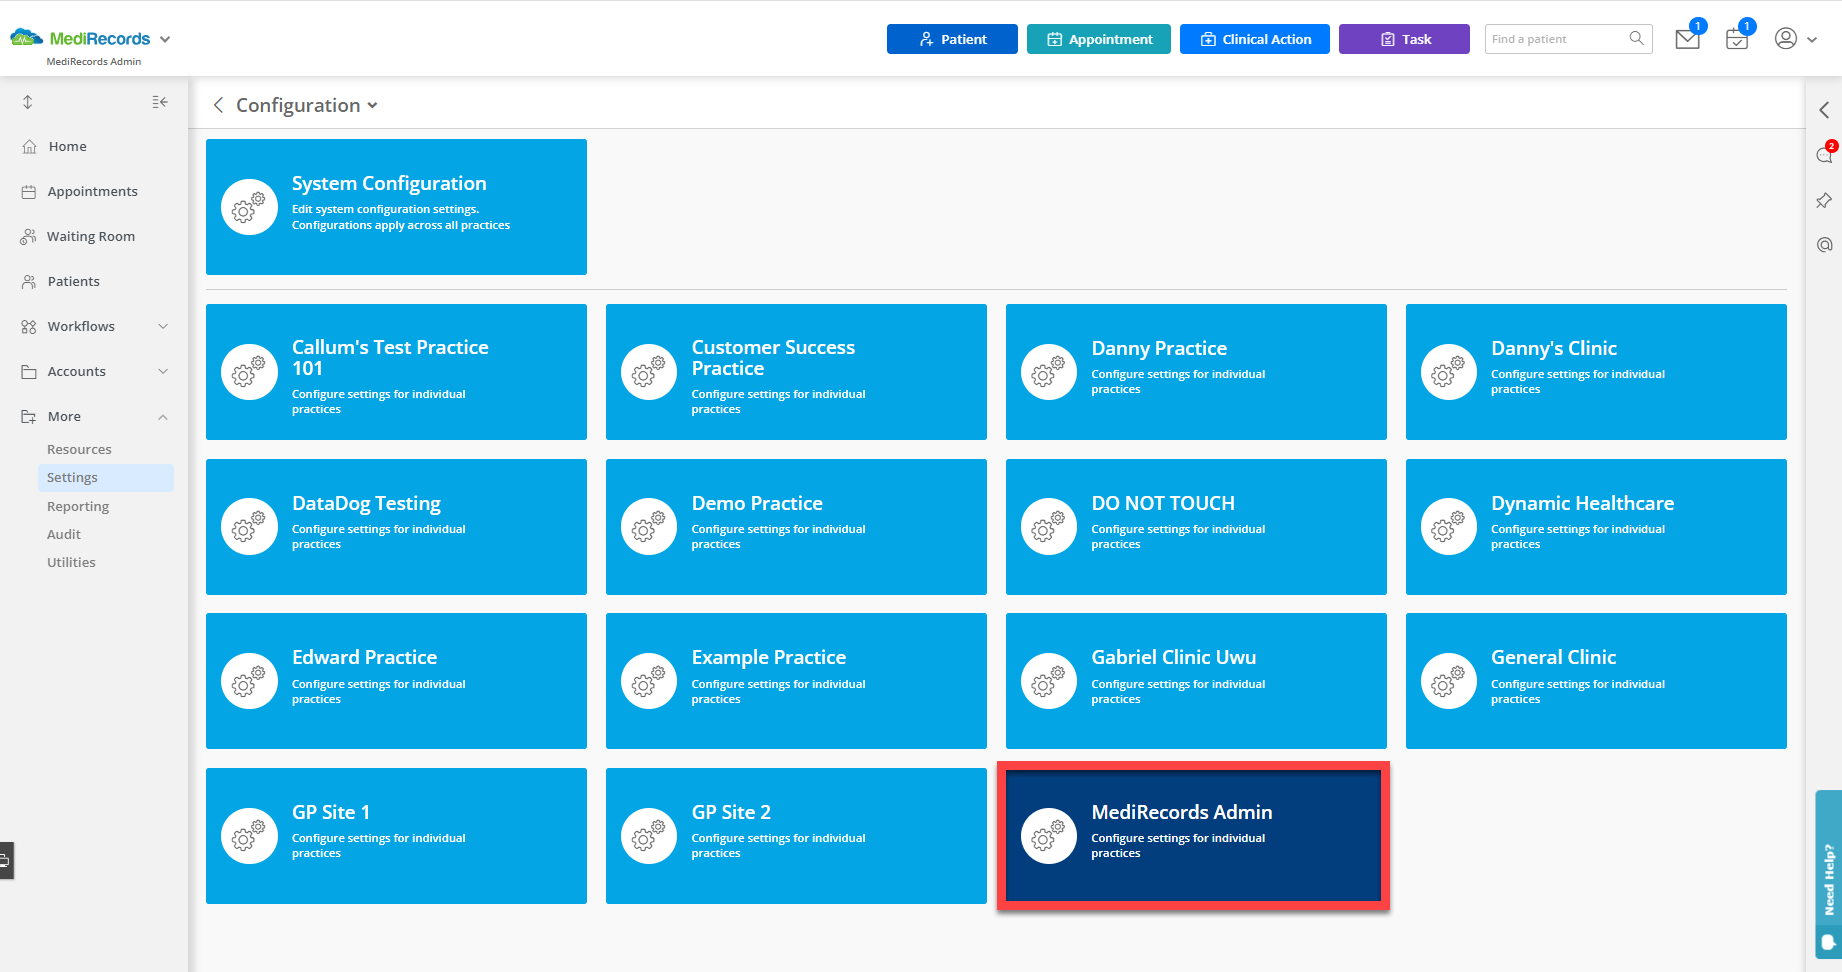Screen dimensions: 1842x972
Task: Expand the Workflows chevron
Action: tap(163, 327)
